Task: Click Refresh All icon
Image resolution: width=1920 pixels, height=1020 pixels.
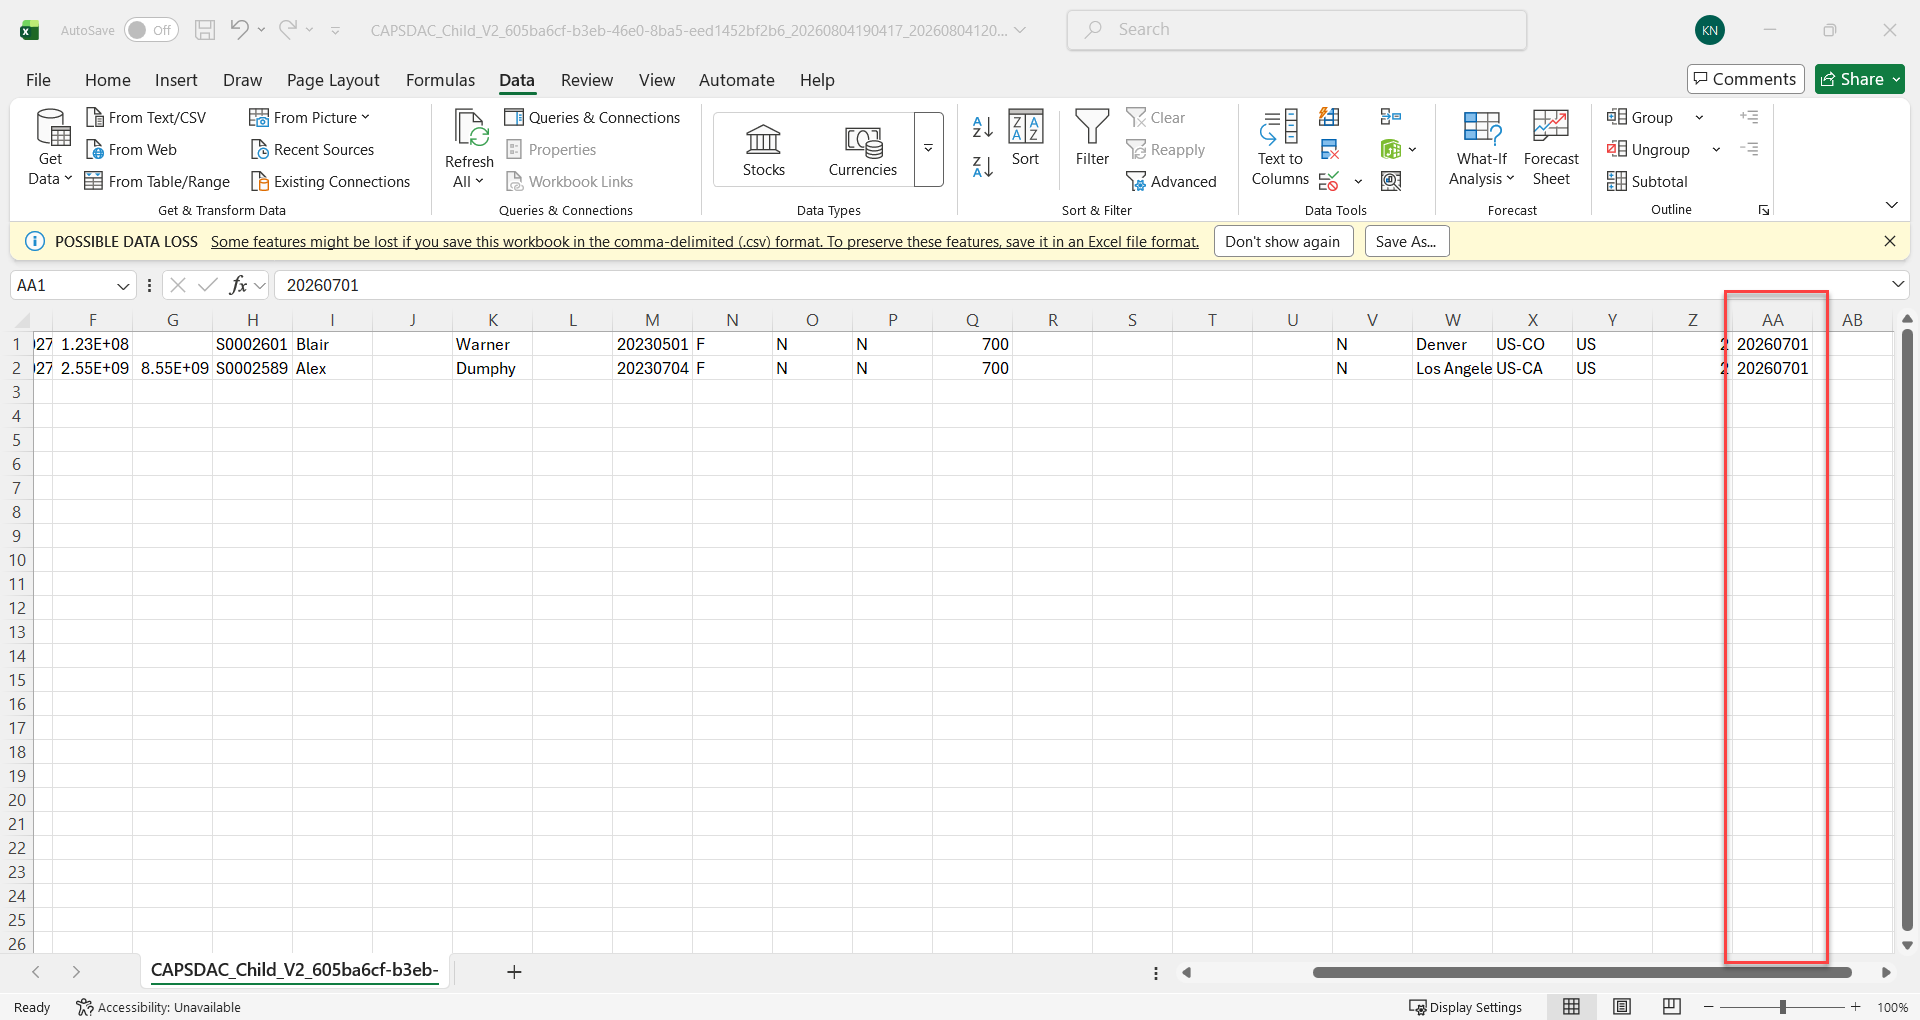Action: [x=469, y=148]
